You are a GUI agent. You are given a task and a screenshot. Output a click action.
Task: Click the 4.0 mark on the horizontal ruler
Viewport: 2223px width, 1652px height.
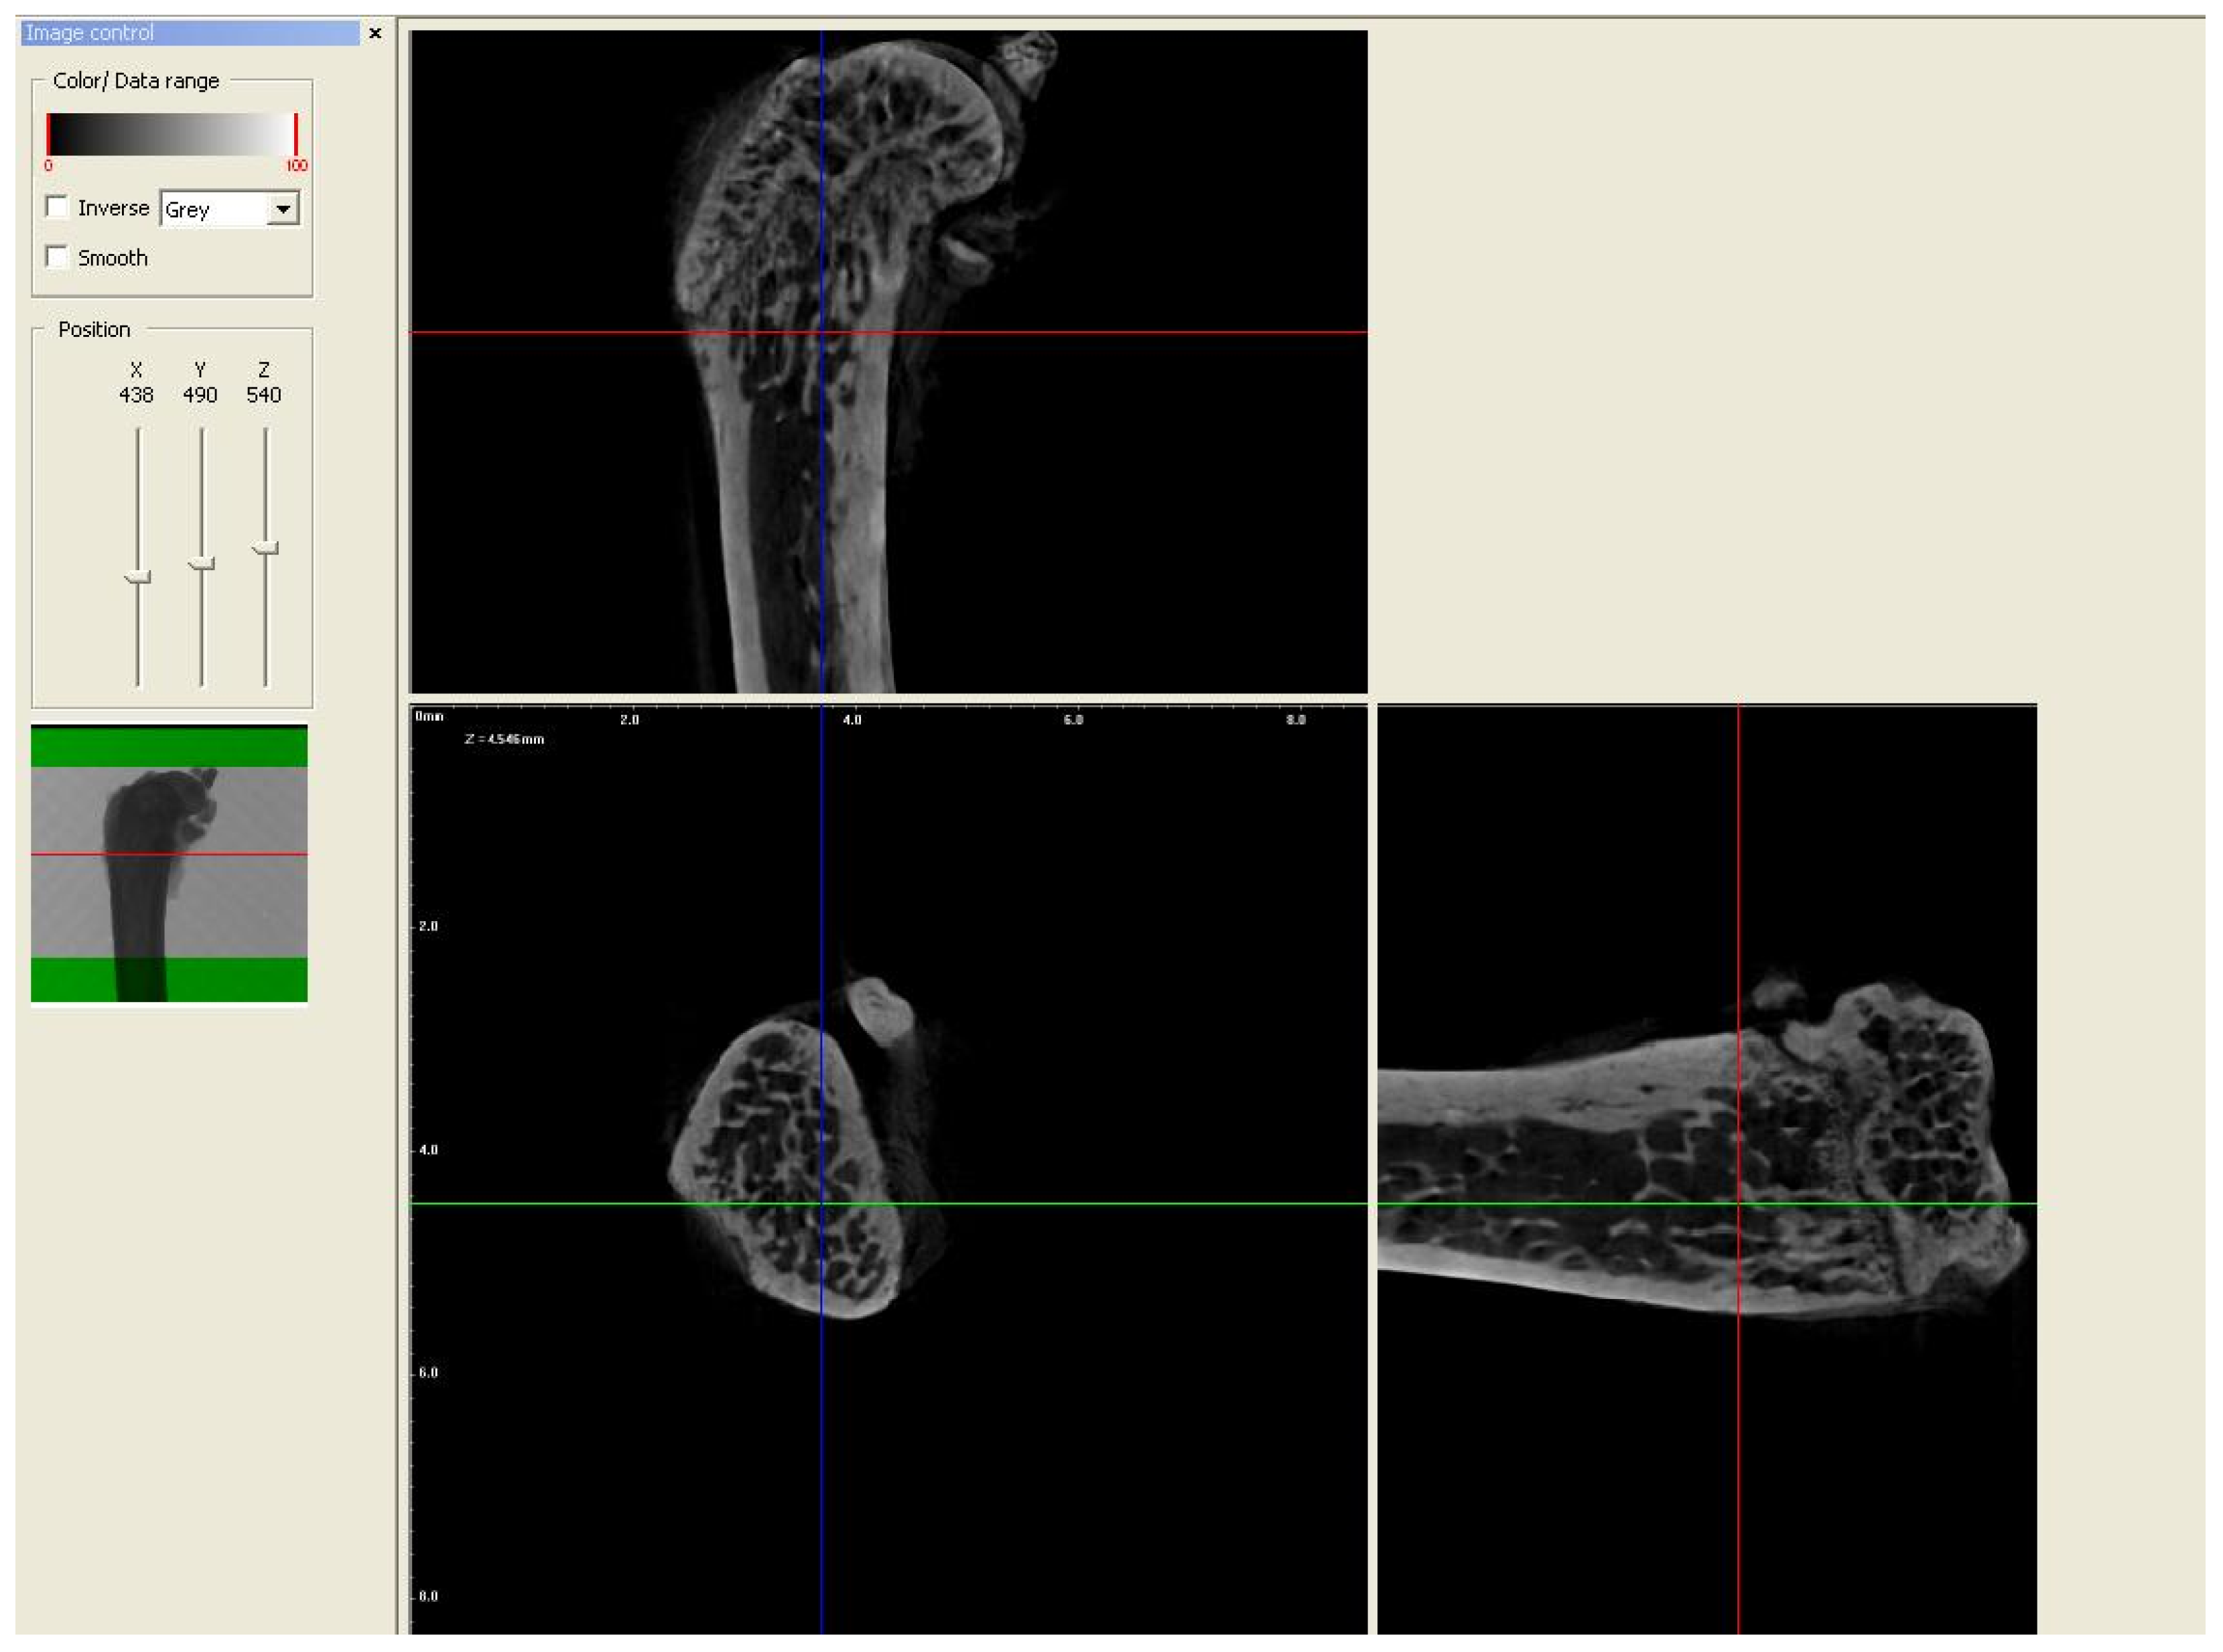point(852,719)
